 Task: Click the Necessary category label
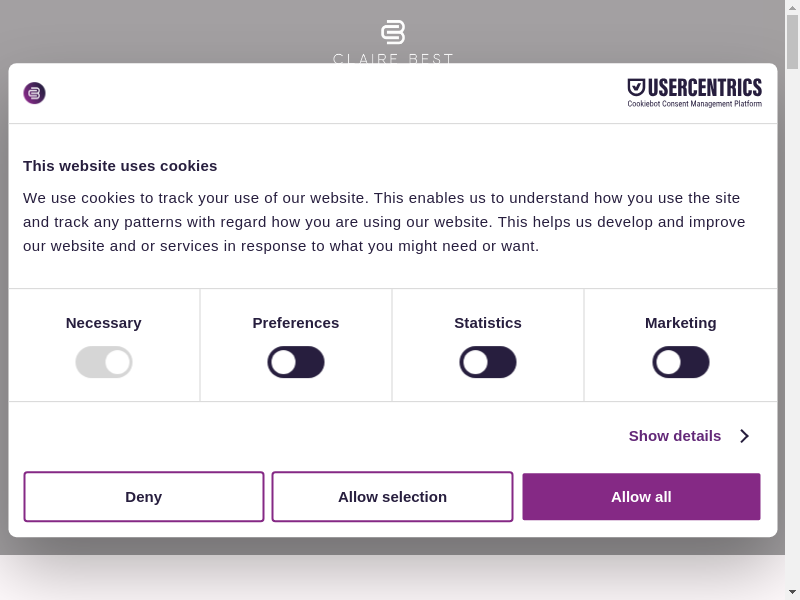coord(104,323)
